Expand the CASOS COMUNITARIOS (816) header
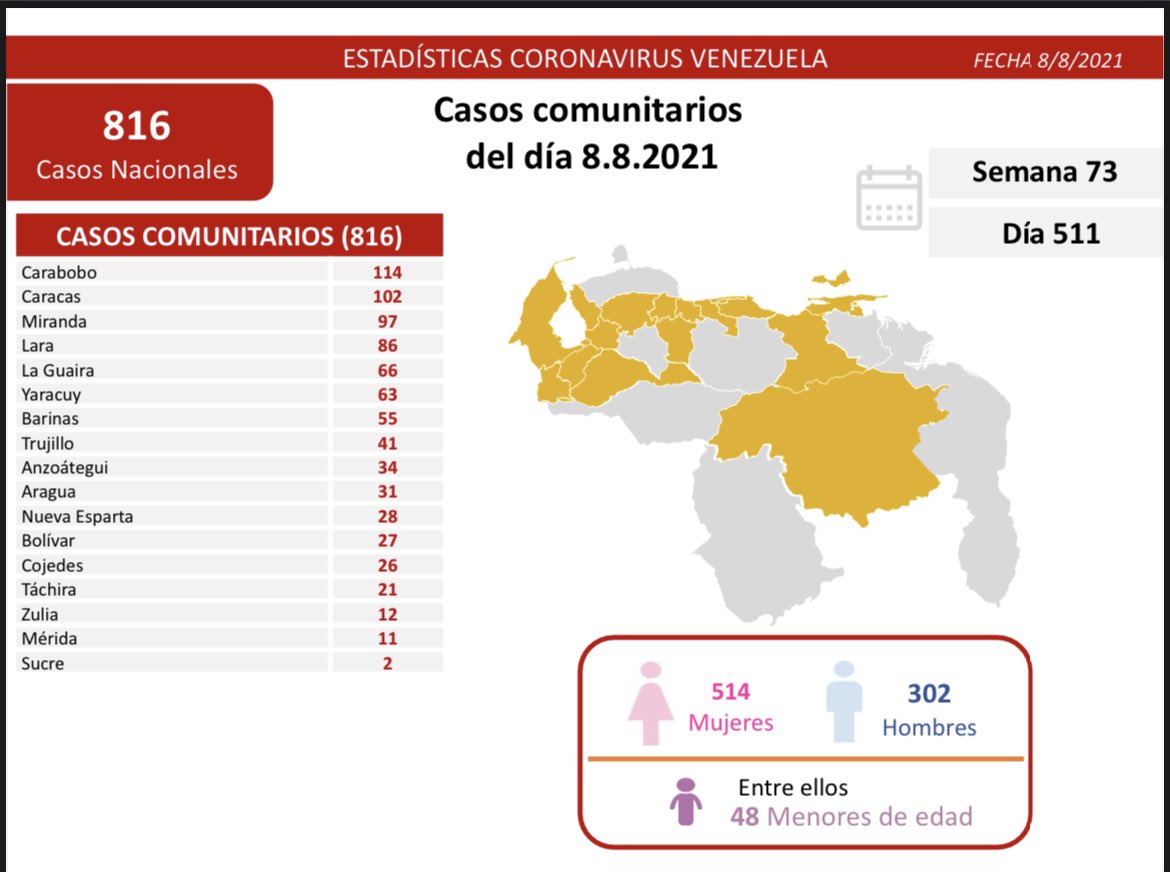Viewport: 1170px width, 872px height. click(227, 234)
